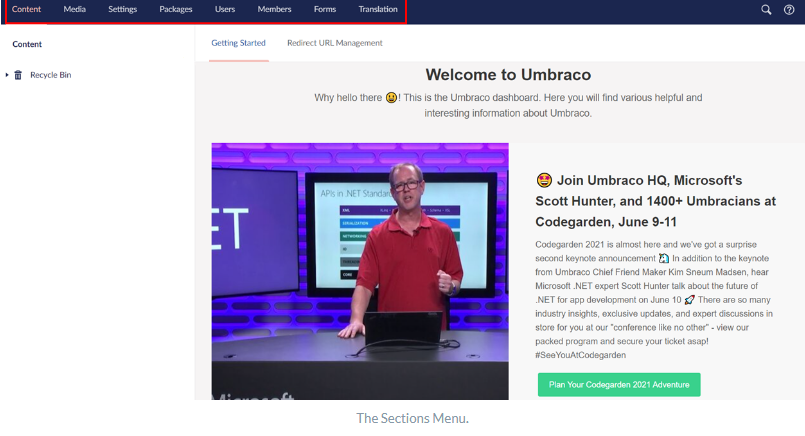Screen dimensions: 805x436
Task: Click the Welcome to Umbraco heading
Action: pos(508,75)
